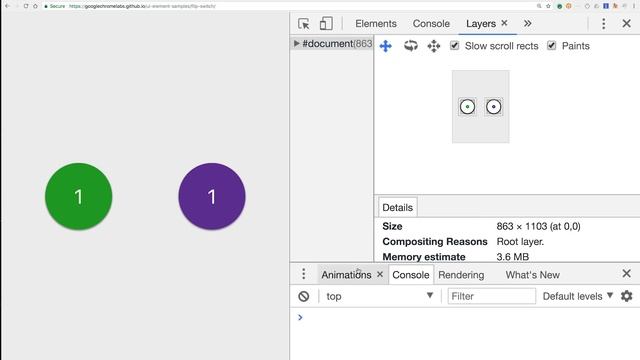Close the Animations drawer tab

coord(380,274)
